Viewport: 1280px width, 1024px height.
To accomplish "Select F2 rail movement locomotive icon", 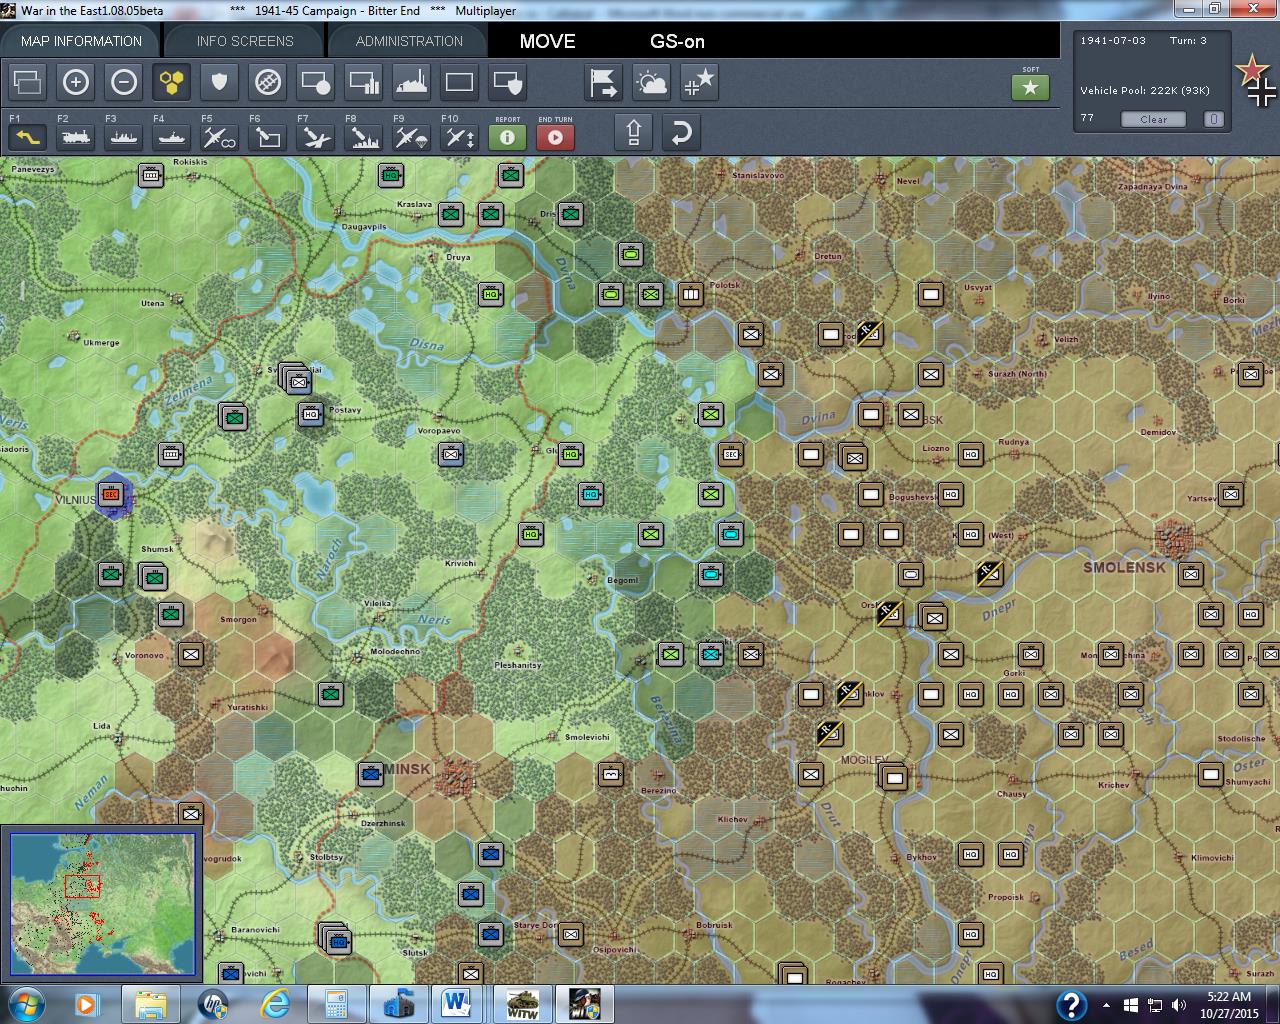I will click(x=76, y=136).
